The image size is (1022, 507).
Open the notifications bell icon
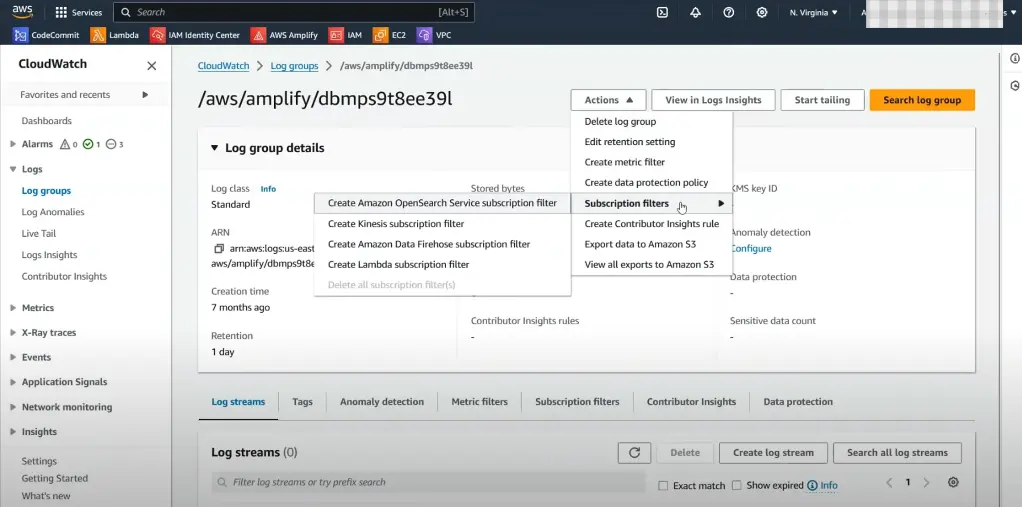pos(696,12)
